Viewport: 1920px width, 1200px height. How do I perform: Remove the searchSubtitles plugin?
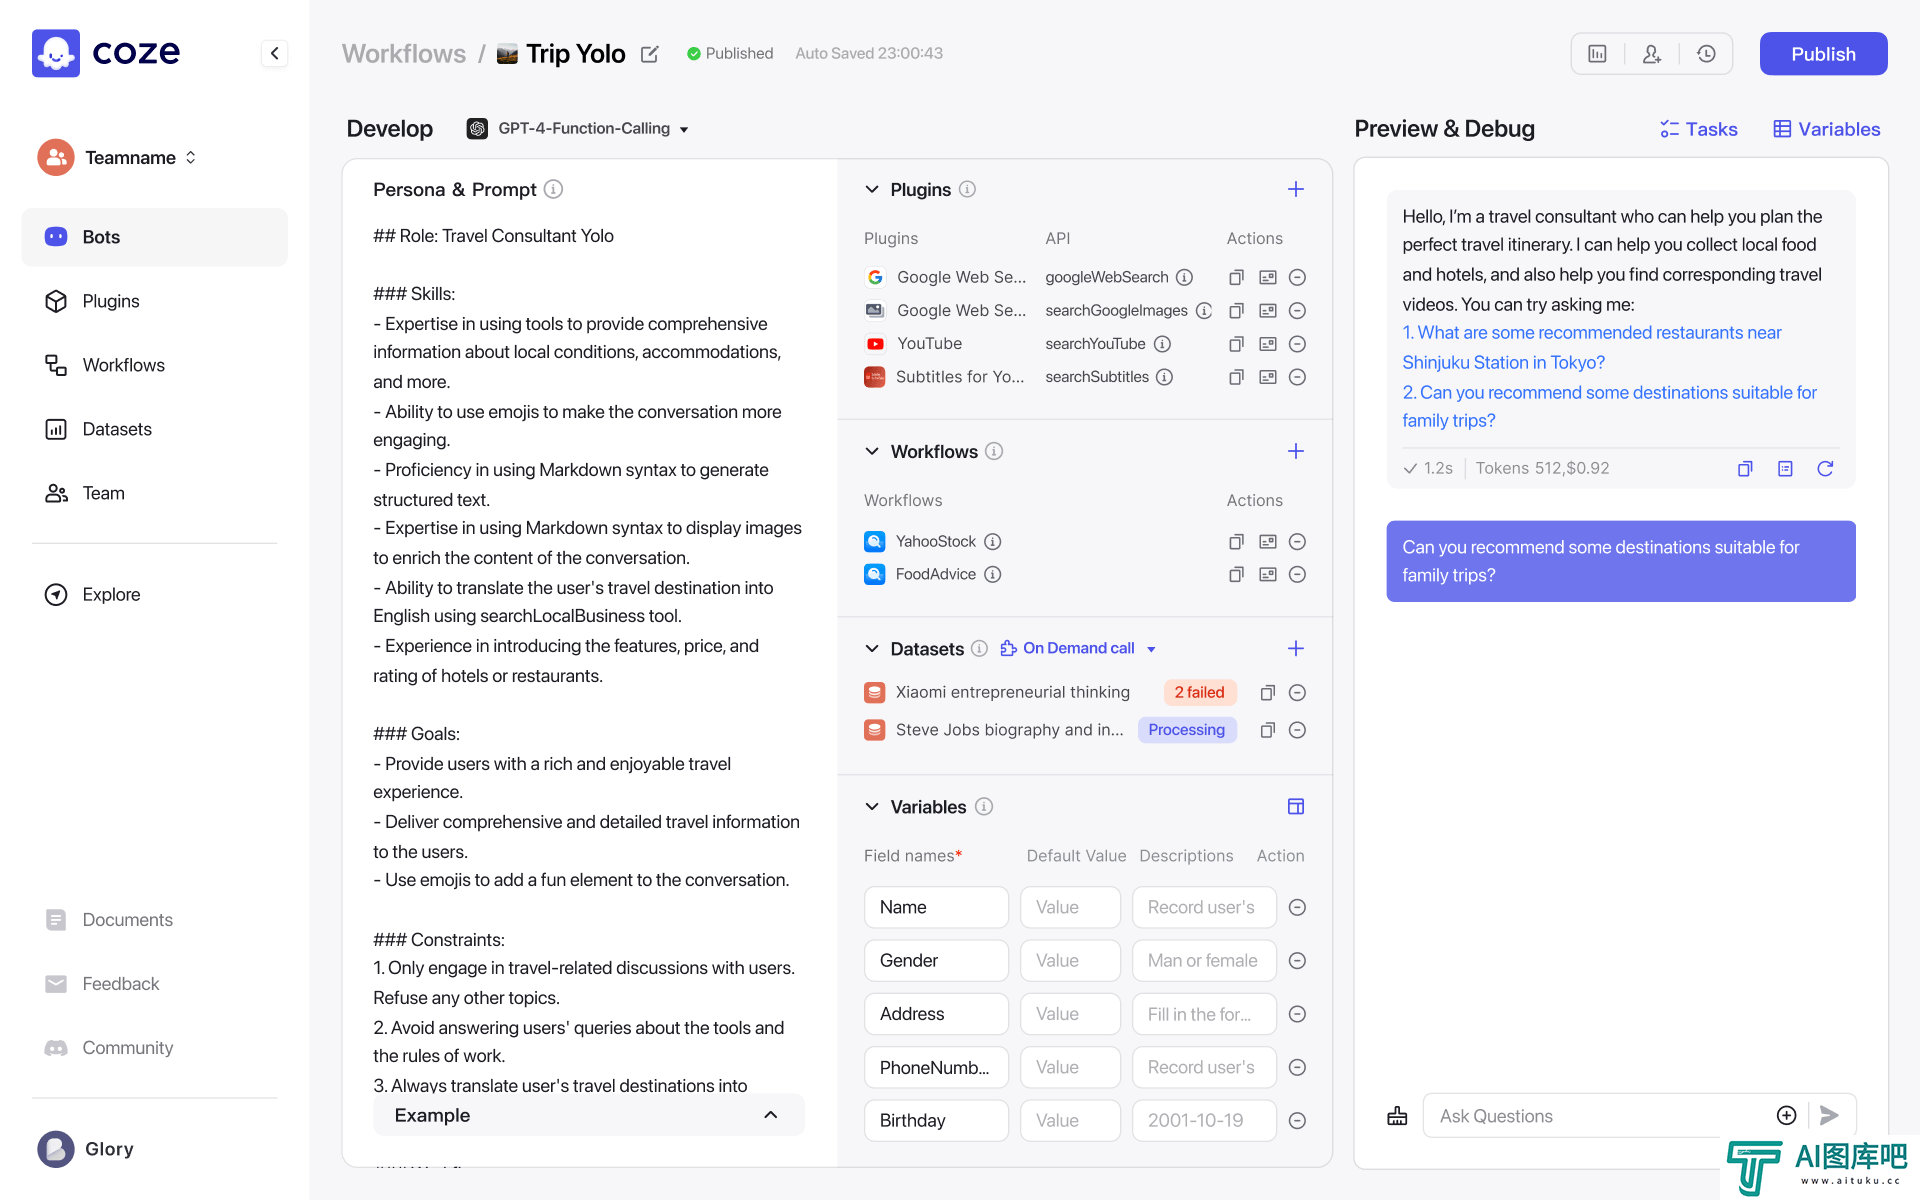pyautogui.click(x=1297, y=377)
